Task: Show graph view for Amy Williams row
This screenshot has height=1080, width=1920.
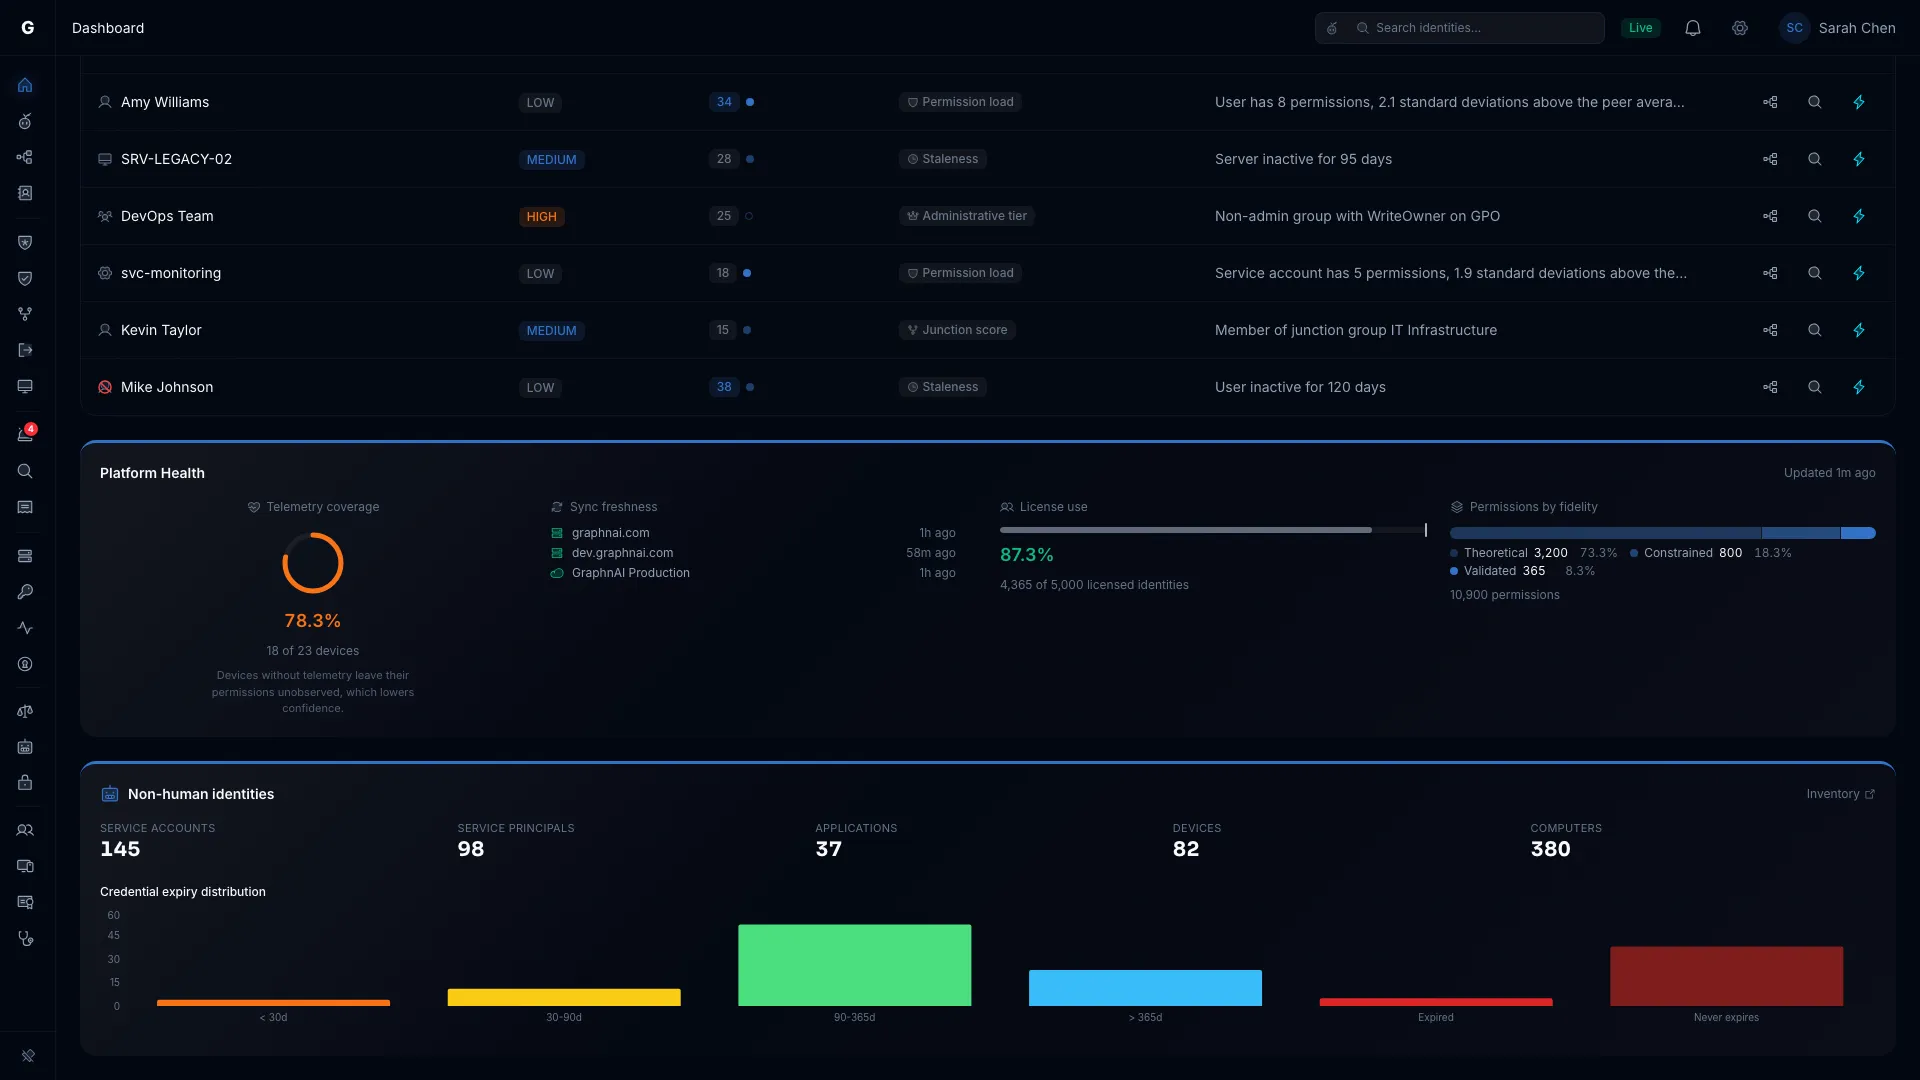Action: (x=1770, y=102)
